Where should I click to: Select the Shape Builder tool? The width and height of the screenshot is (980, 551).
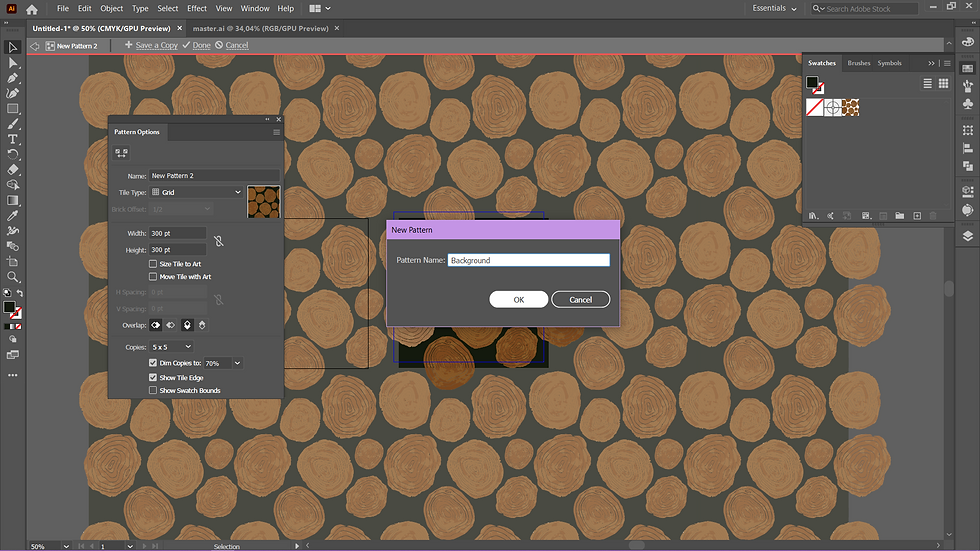tap(12, 185)
